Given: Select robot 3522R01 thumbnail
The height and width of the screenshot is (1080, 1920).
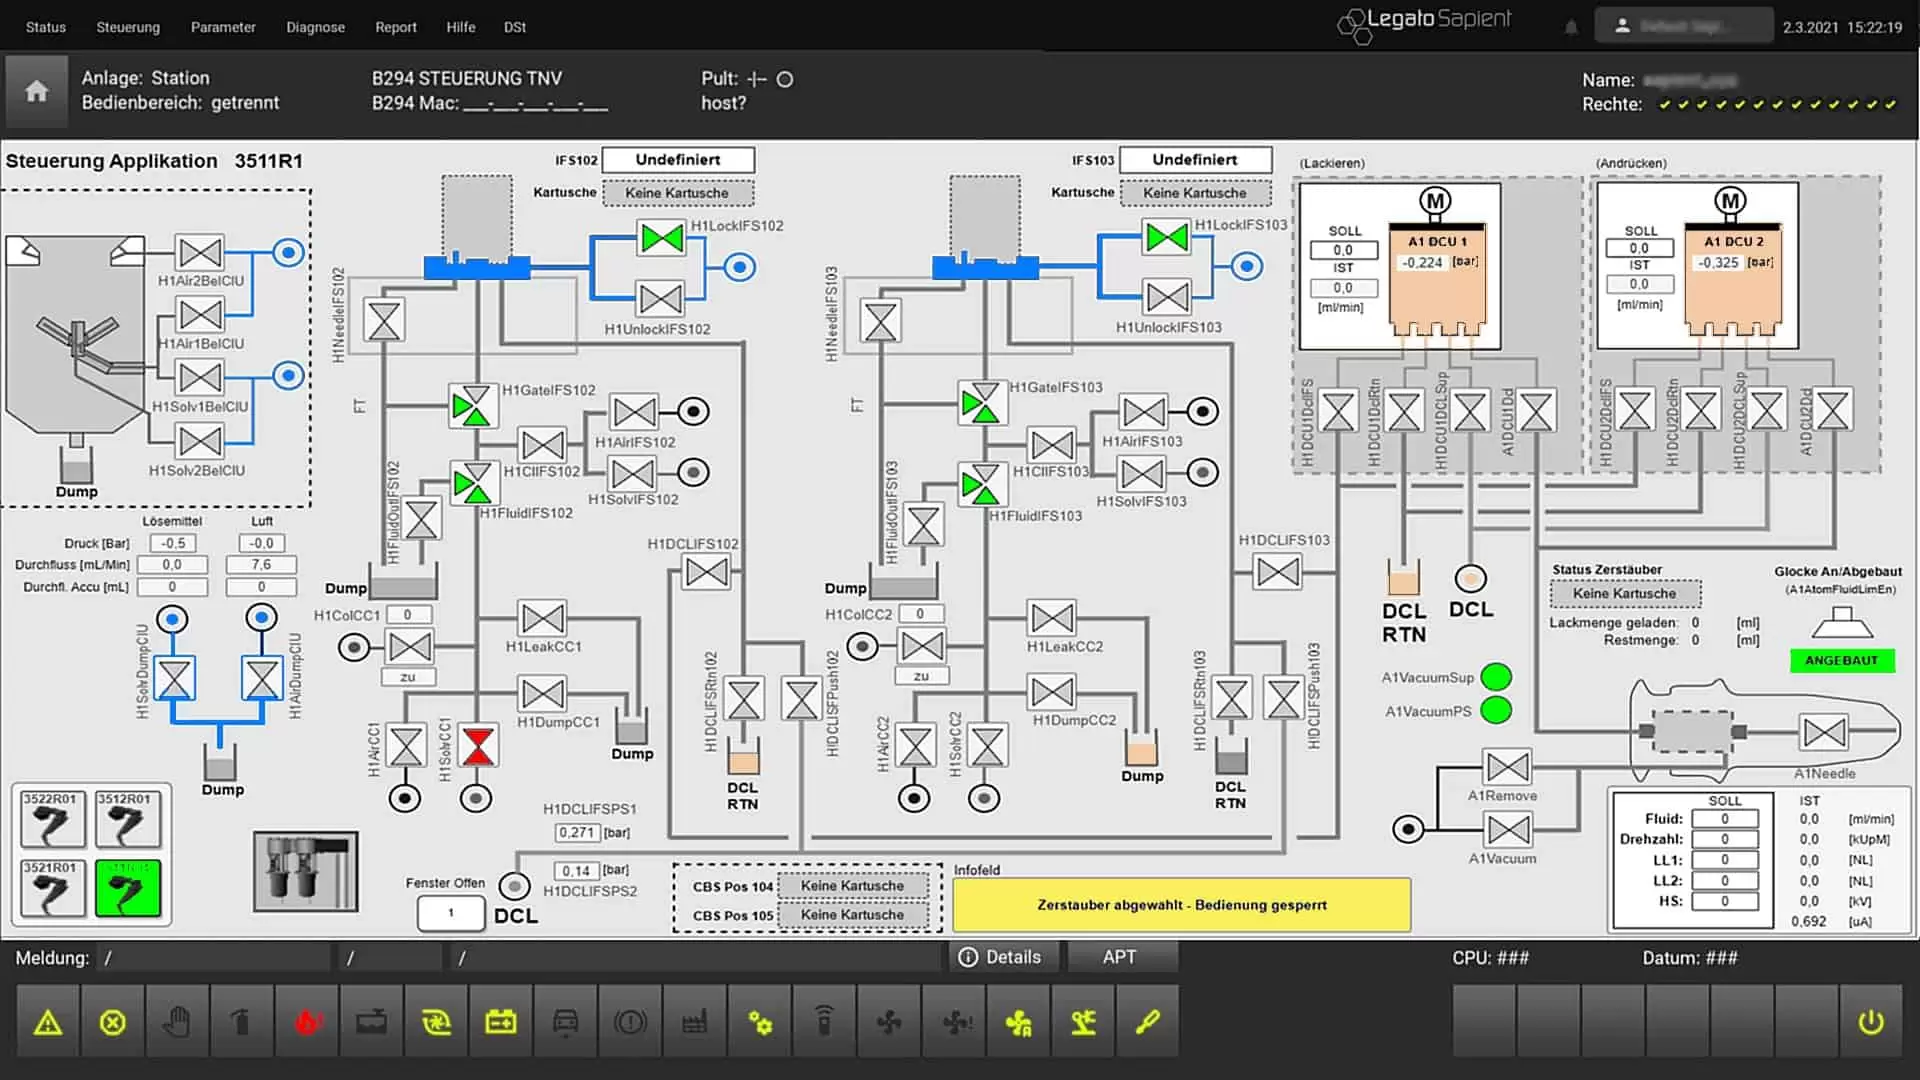Looking at the screenshot, I should coord(52,819).
